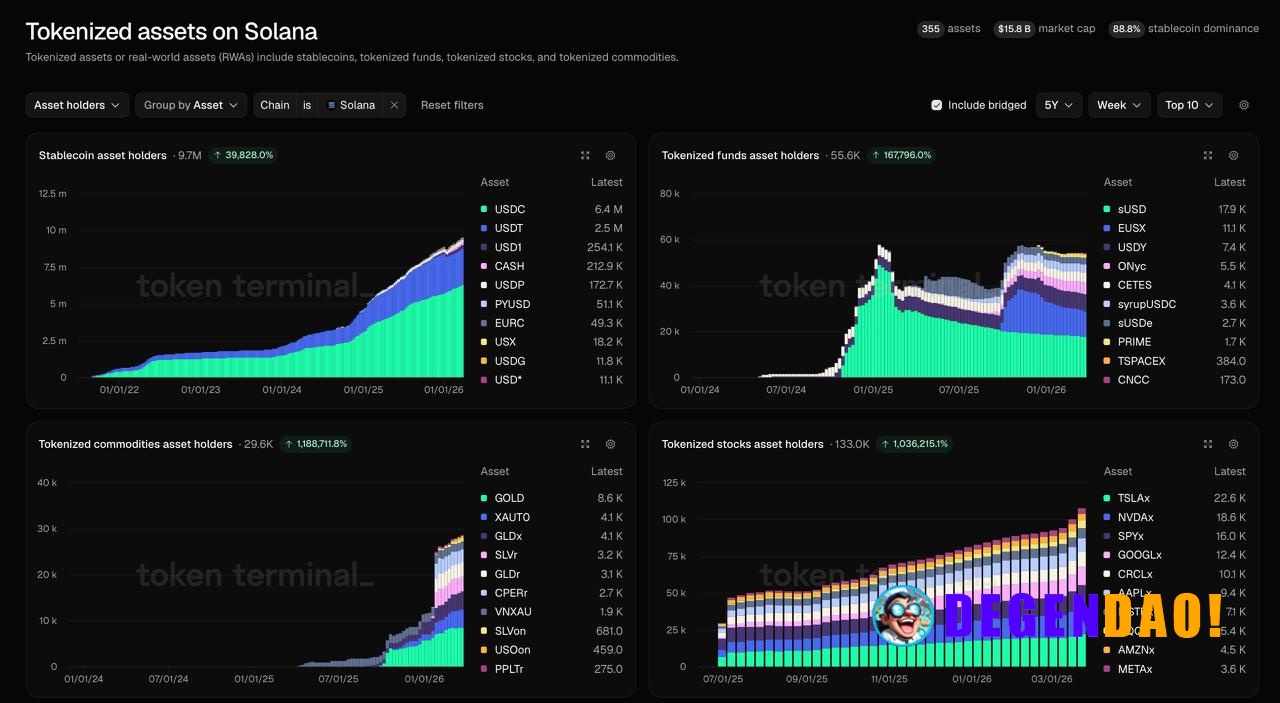This screenshot has width=1280, height=703.
Task: Remove the Solana chain filter with its X
Action: tap(392, 104)
